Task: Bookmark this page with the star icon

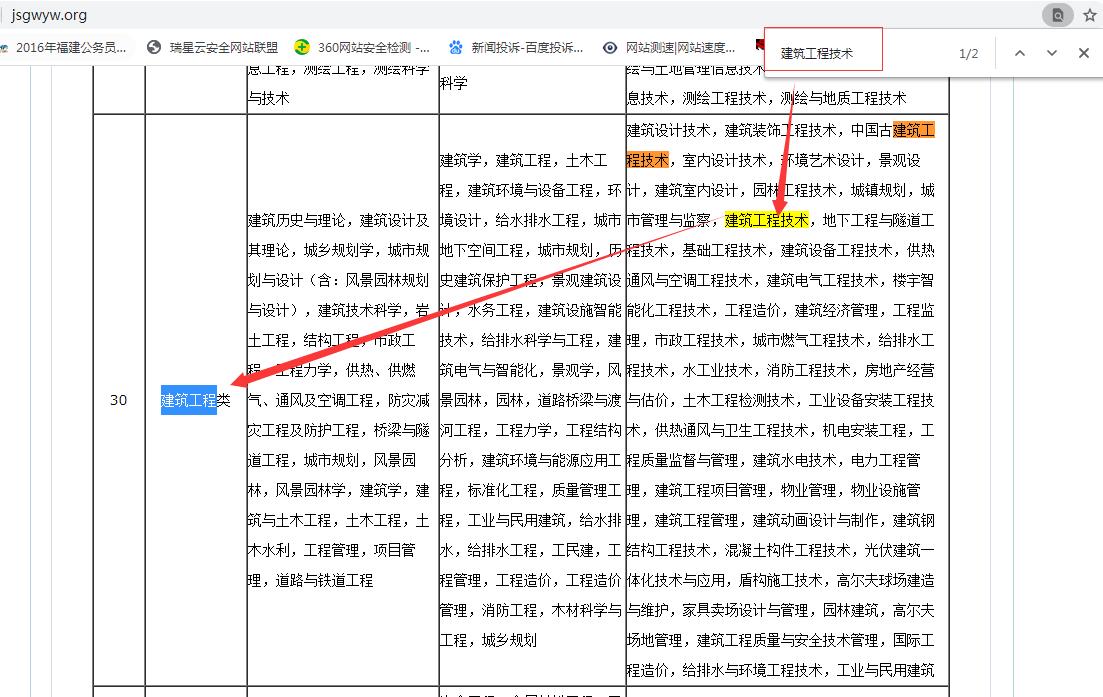Action: click(x=1090, y=15)
